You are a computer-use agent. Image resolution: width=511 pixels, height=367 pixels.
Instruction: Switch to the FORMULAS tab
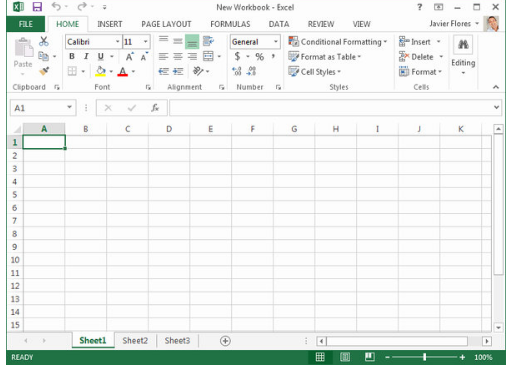pyautogui.click(x=230, y=24)
